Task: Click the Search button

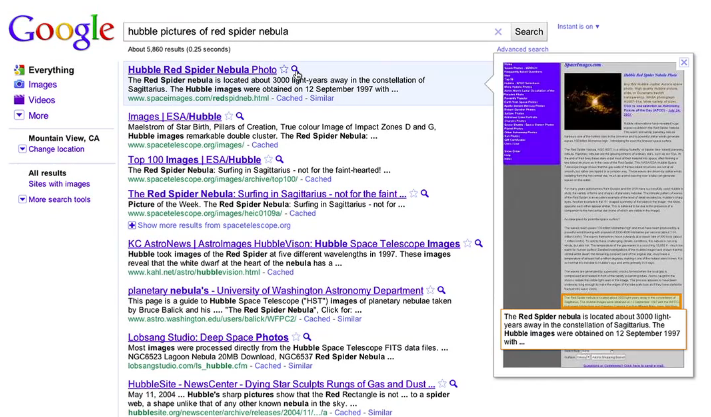Action: point(529,32)
